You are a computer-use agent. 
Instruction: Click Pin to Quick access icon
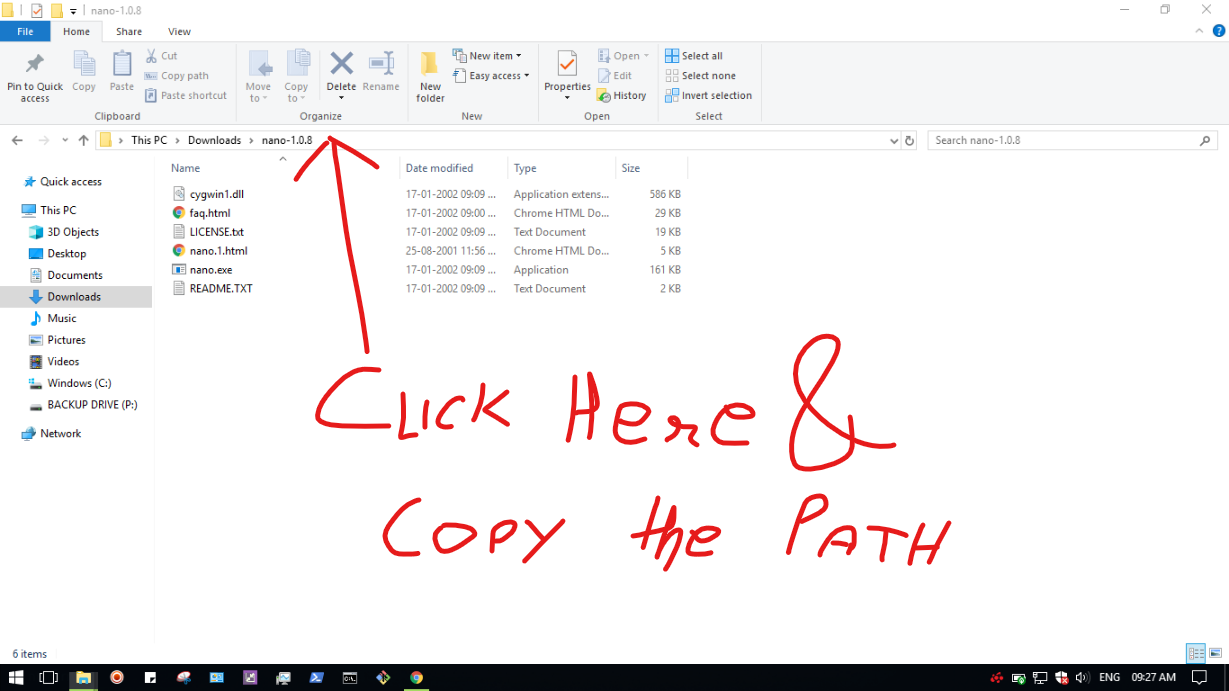(35, 64)
